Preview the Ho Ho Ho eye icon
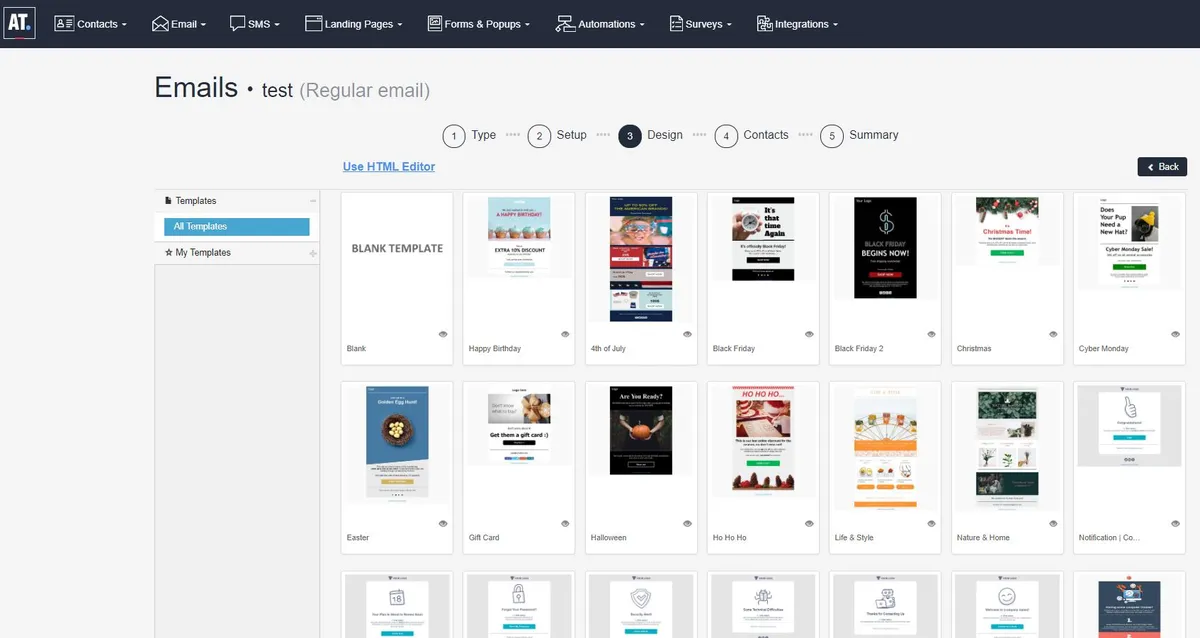This screenshot has height=638, width=1200. click(x=809, y=523)
